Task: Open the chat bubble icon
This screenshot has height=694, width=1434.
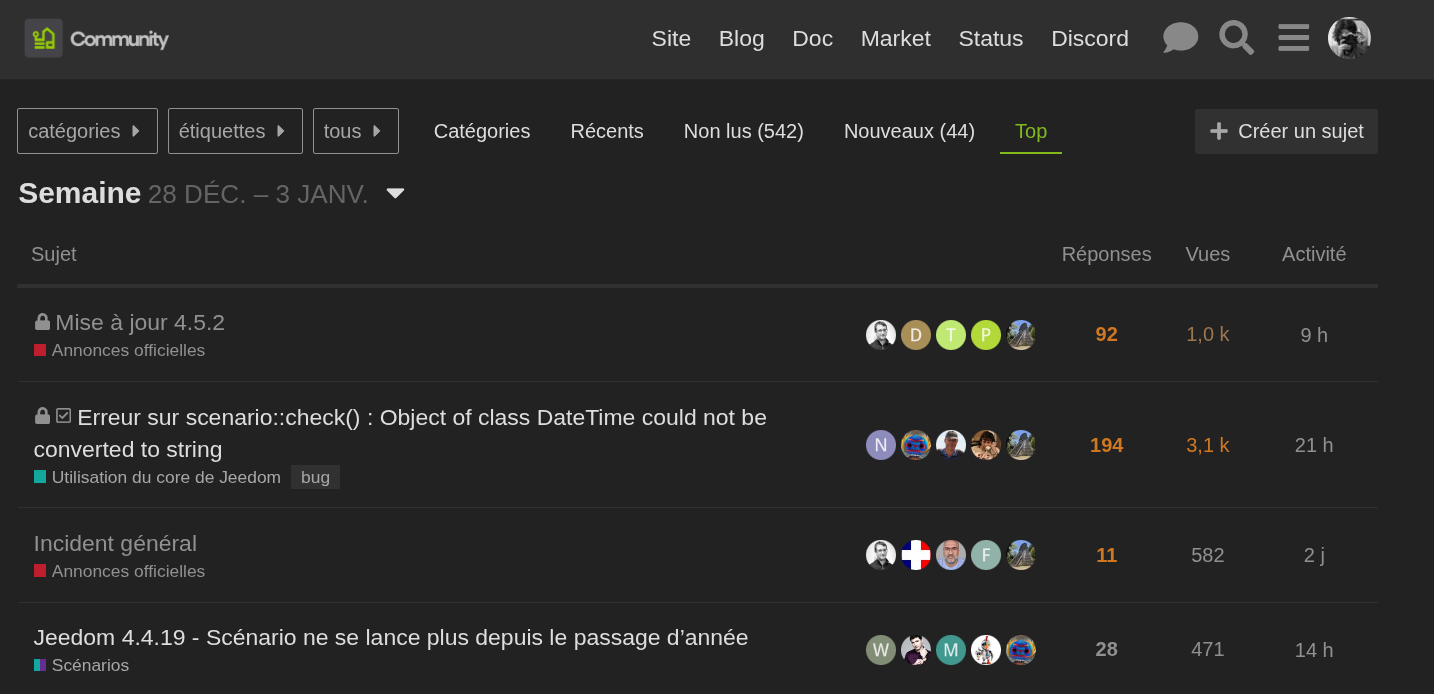Action: tap(1180, 39)
